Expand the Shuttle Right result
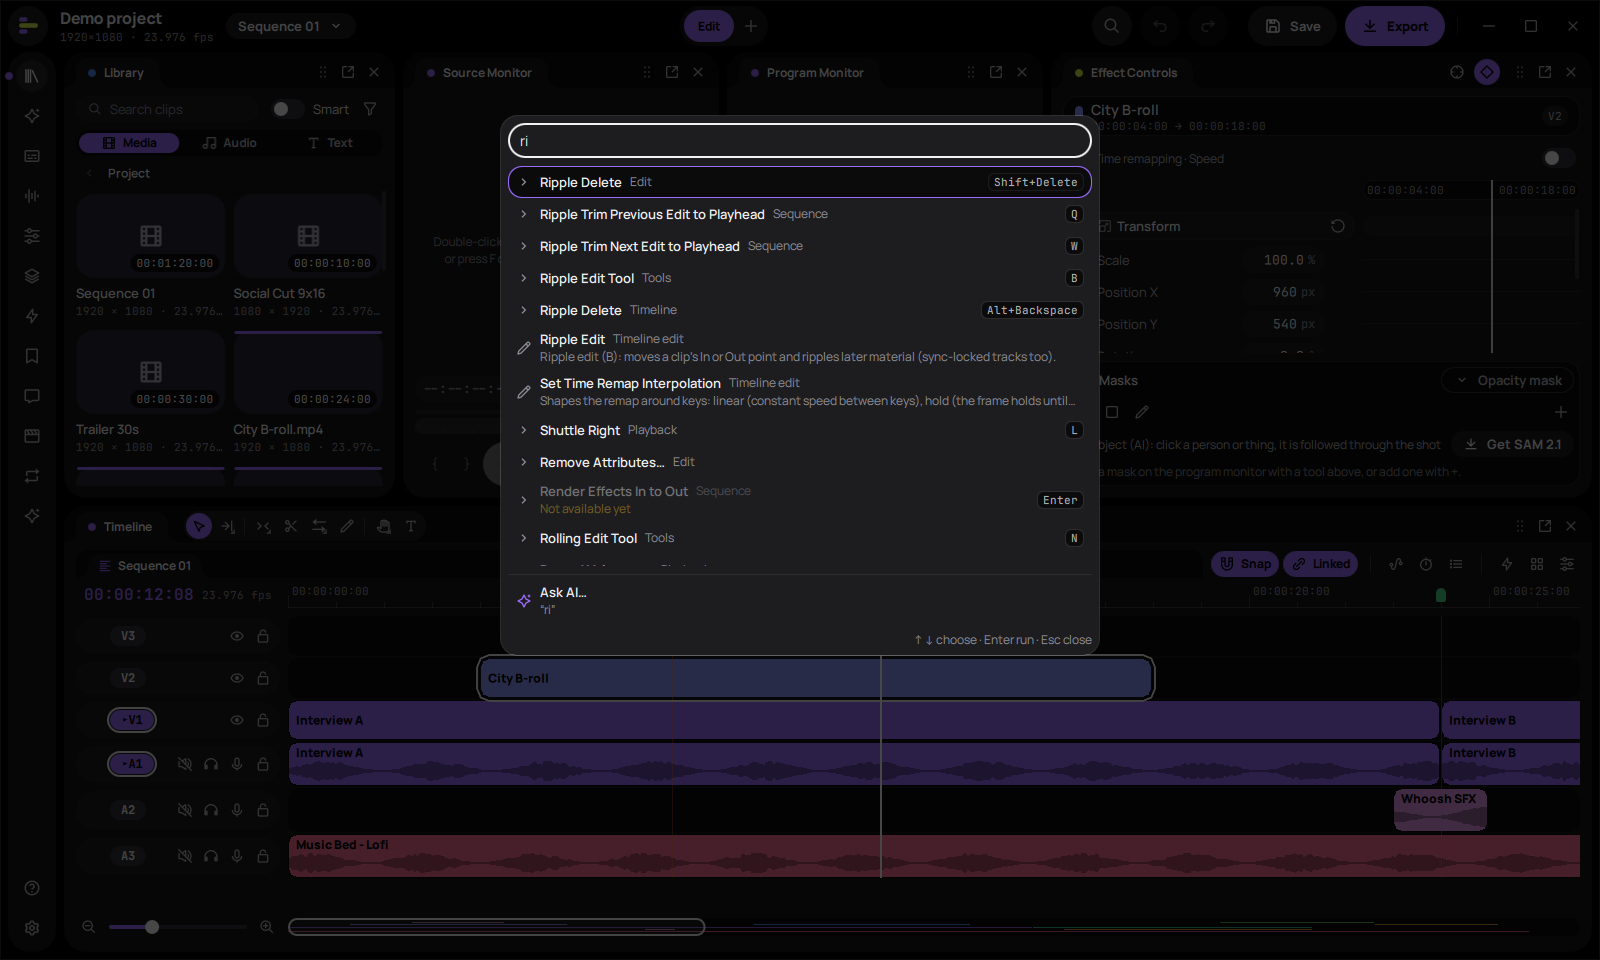The width and height of the screenshot is (1600, 960). 524,430
